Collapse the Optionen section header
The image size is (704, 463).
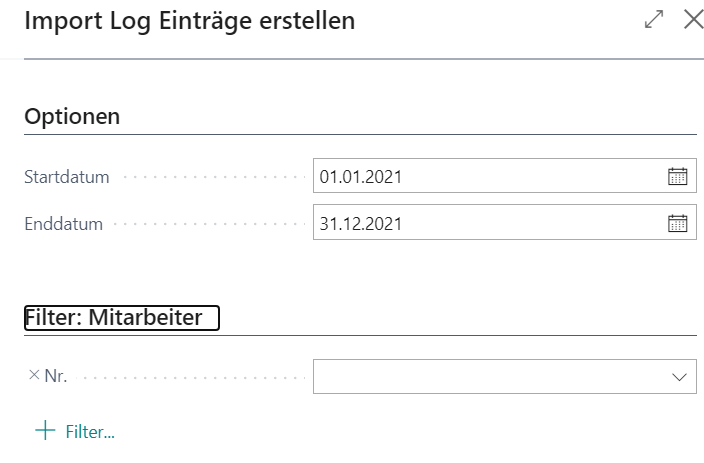pos(72,116)
